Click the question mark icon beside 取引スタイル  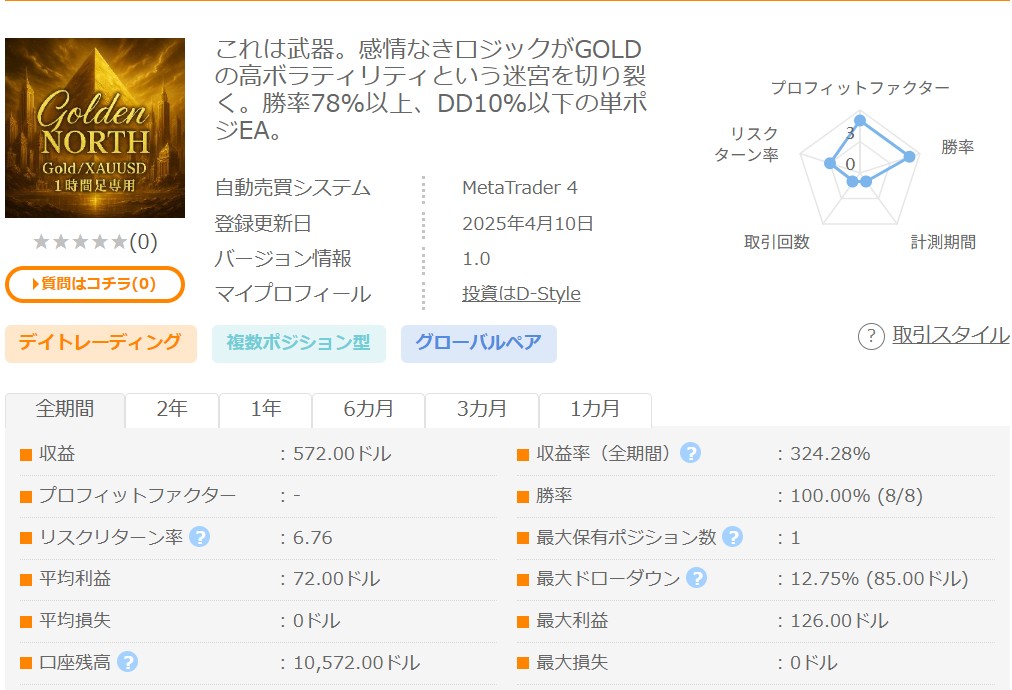click(871, 336)
